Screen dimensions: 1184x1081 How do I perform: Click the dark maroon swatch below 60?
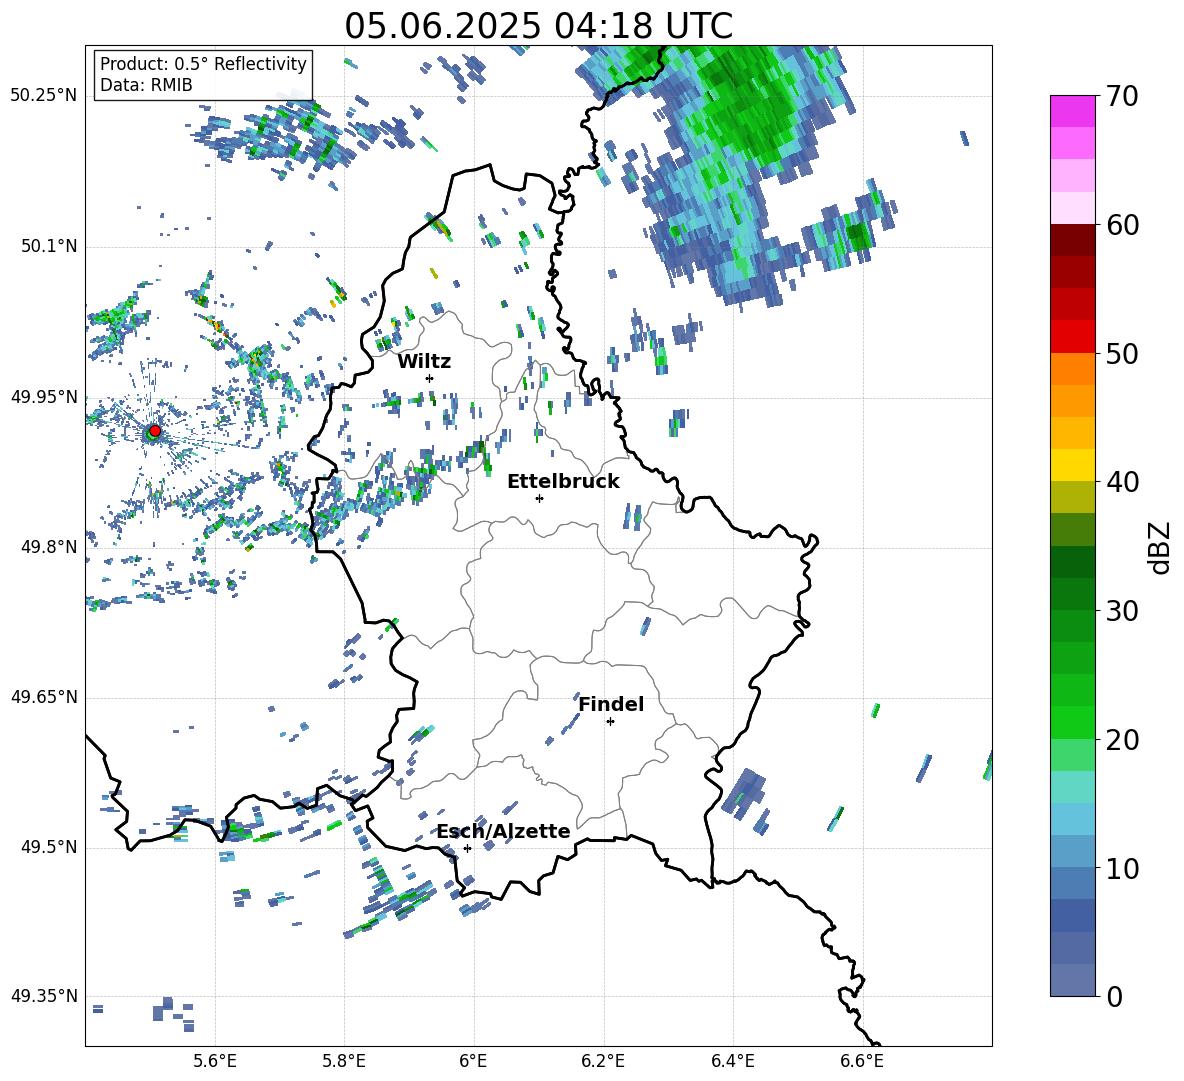click(x=1072, y=240)
